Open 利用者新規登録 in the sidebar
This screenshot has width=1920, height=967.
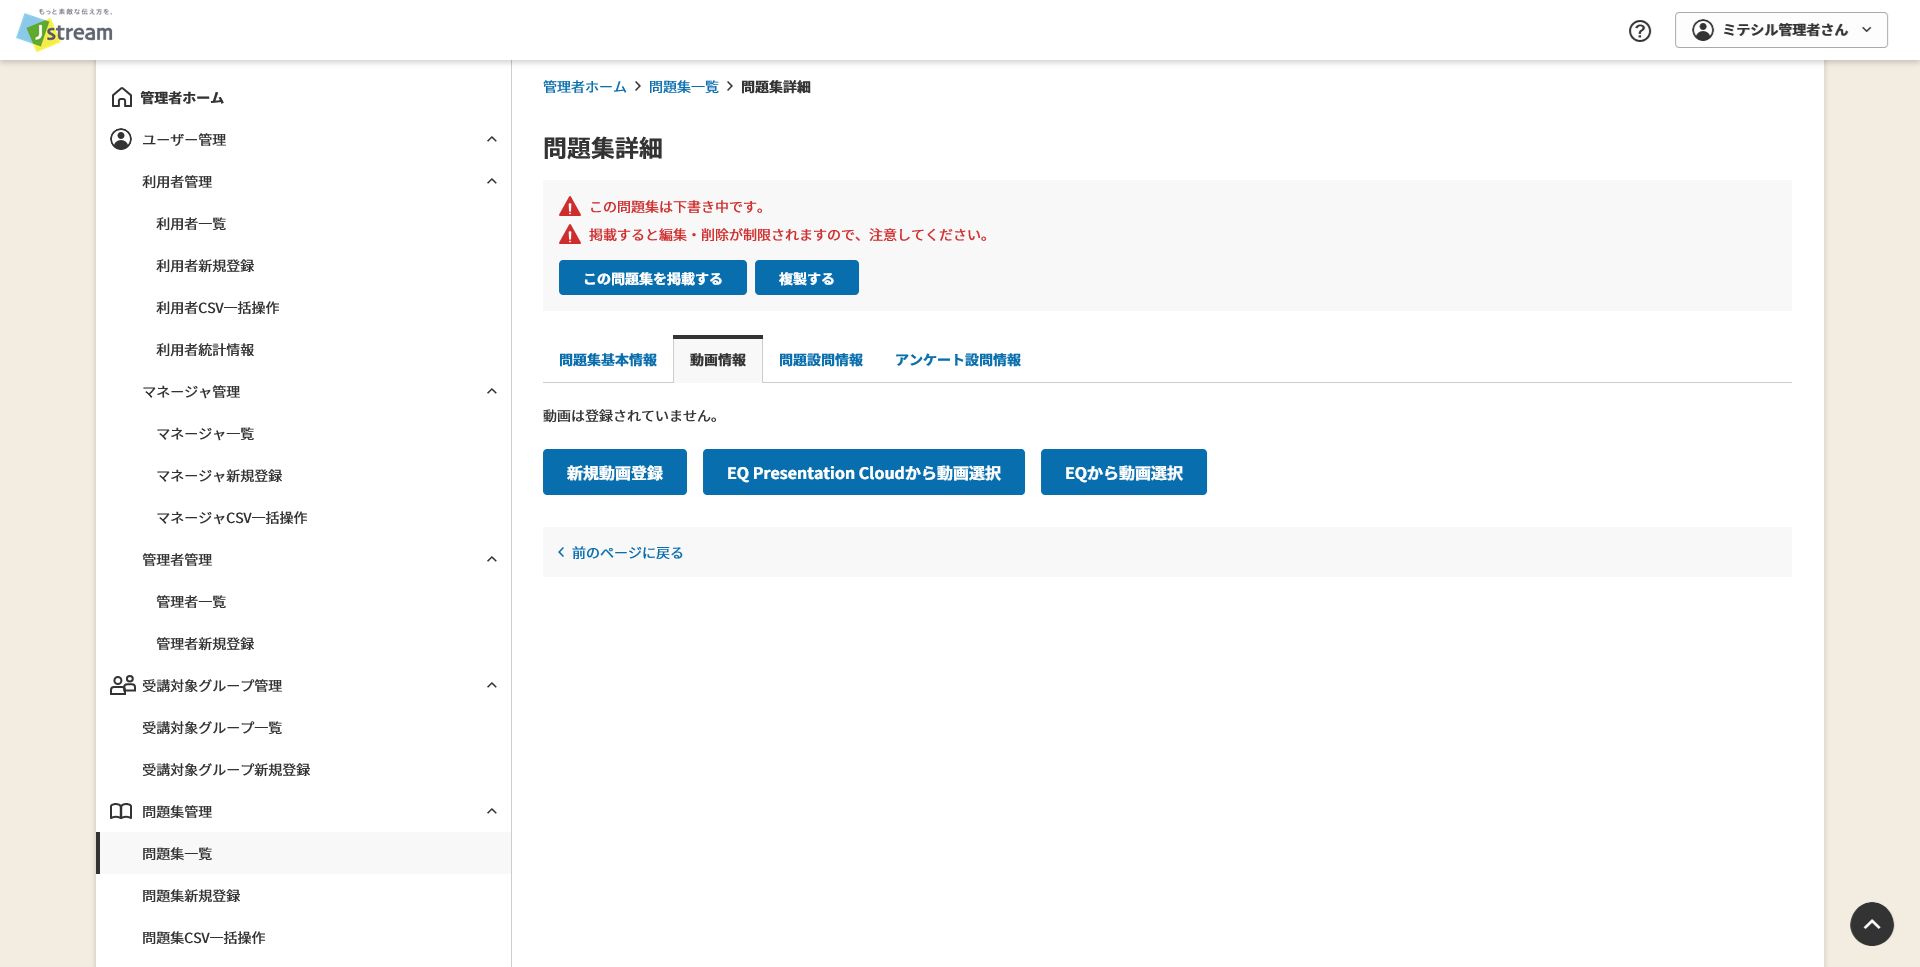(x=205, y=266)
